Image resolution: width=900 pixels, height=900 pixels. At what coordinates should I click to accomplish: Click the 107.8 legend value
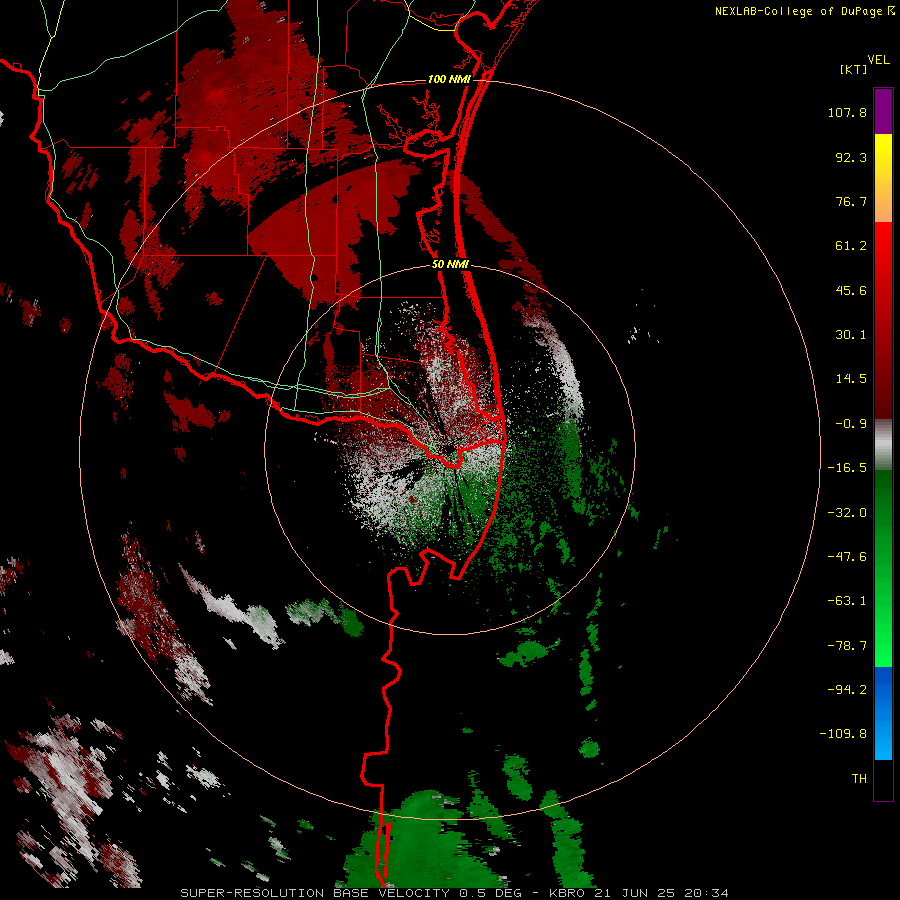tap(847, 112)
